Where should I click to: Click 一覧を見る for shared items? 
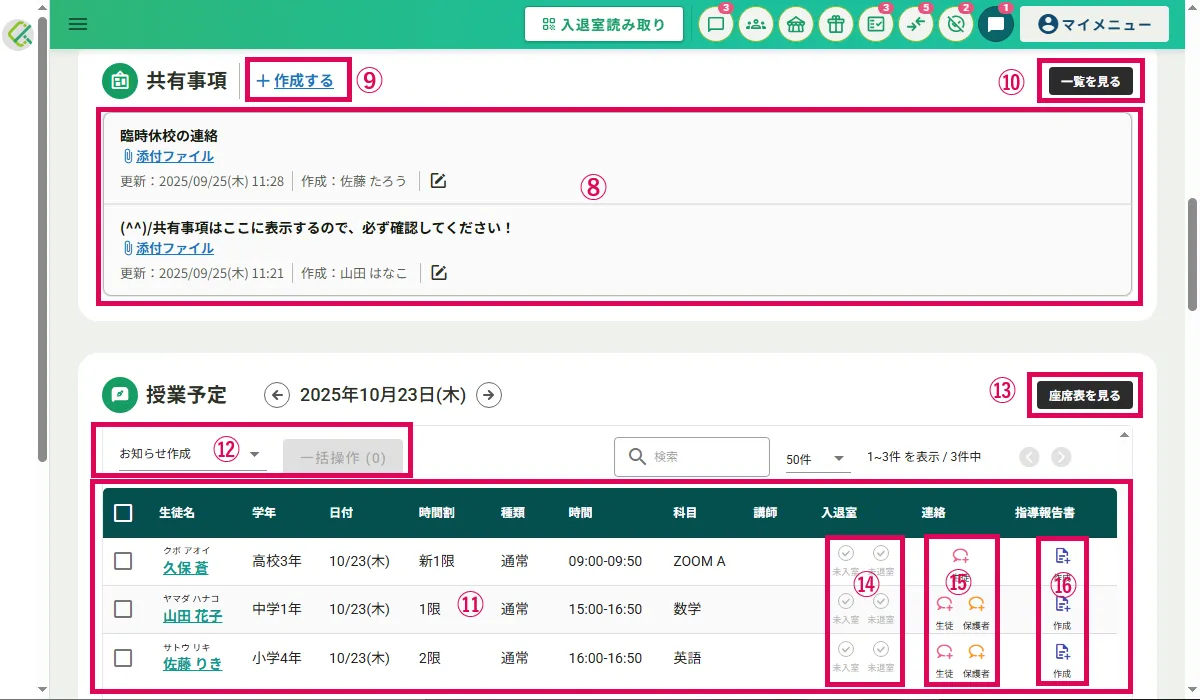tap(1090, 81)
